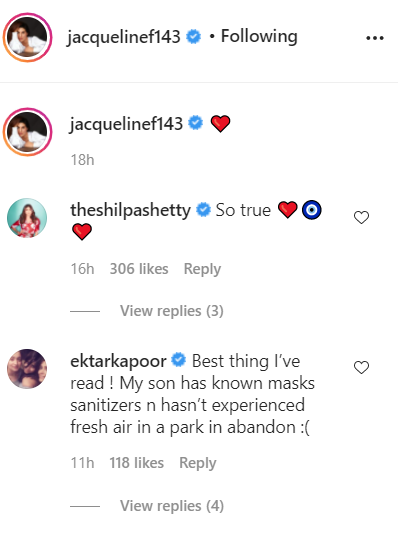Viewport: 398px width, 533px height.
Task: Click the jacquelinef143 username in the caption
Action: [x=126, y=124]
